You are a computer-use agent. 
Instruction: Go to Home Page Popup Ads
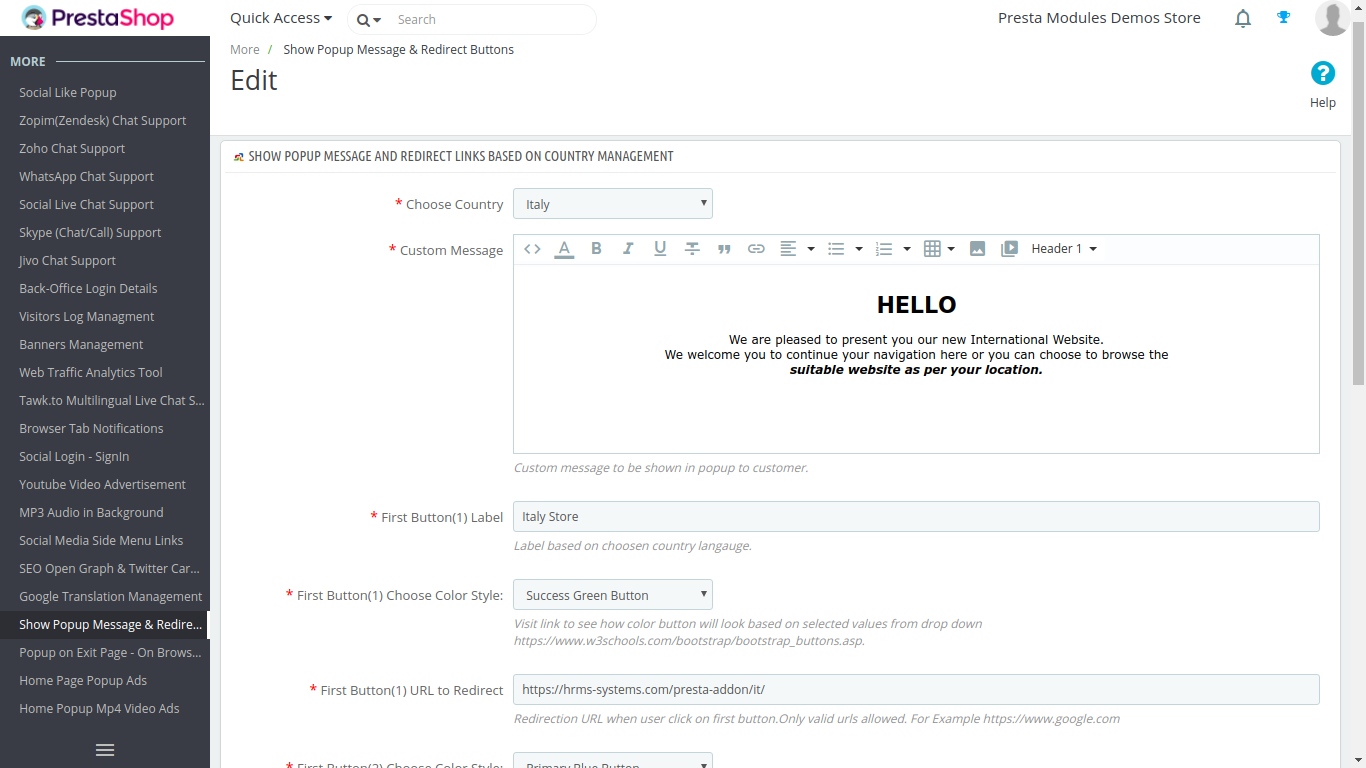(83, 680)
